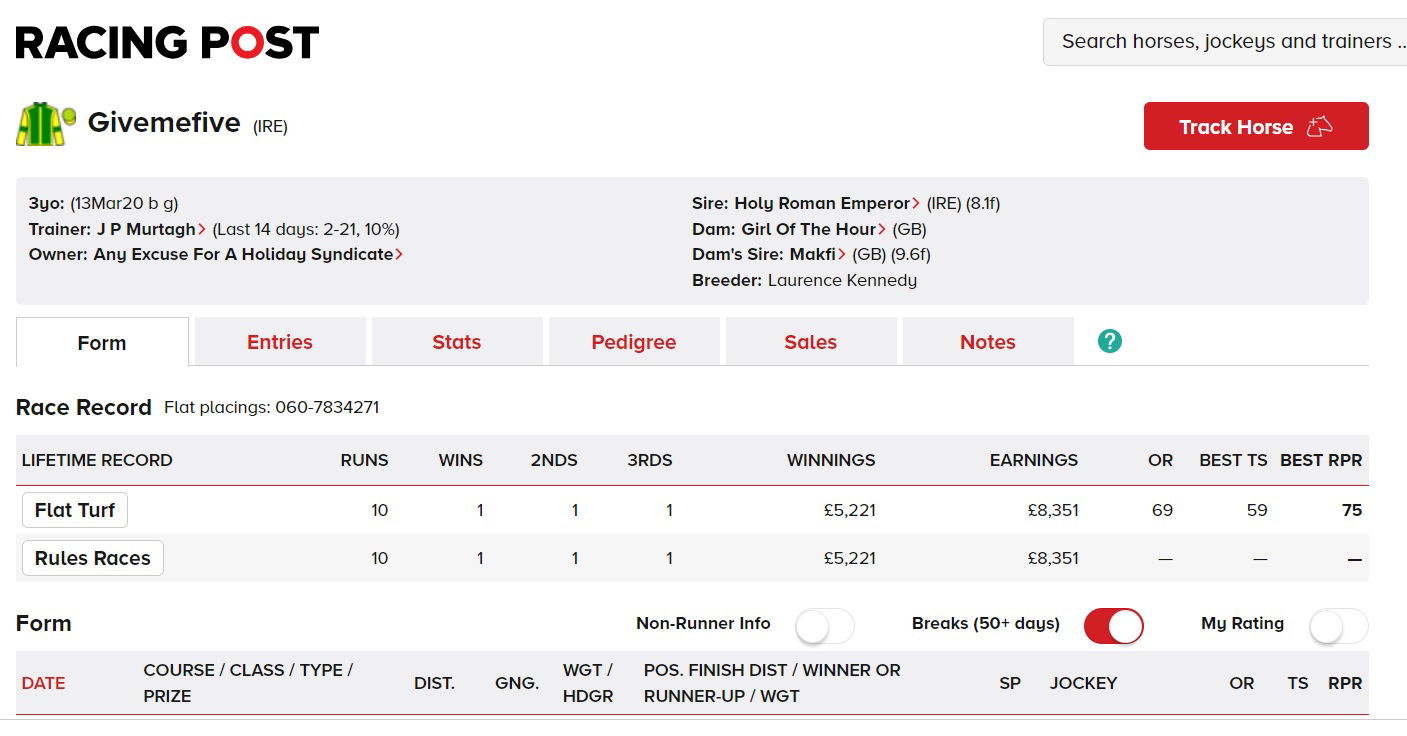The height and width of the screenshot is (736, 1407).
Task: Expand the Flat Turf record row
Action: [x=75, y=510]
